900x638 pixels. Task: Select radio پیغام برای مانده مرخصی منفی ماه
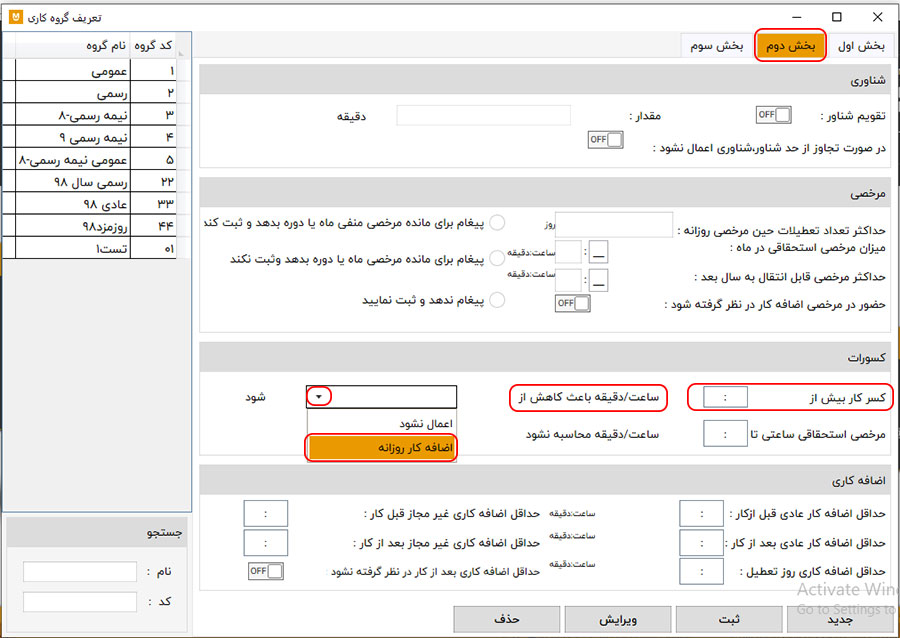point(497,222)
